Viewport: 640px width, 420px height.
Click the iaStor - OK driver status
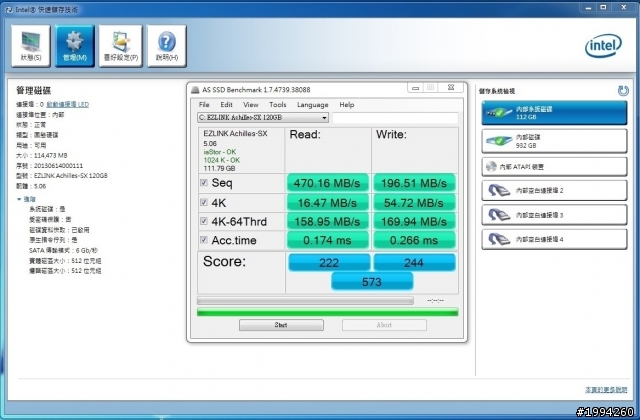coord(220,152)
